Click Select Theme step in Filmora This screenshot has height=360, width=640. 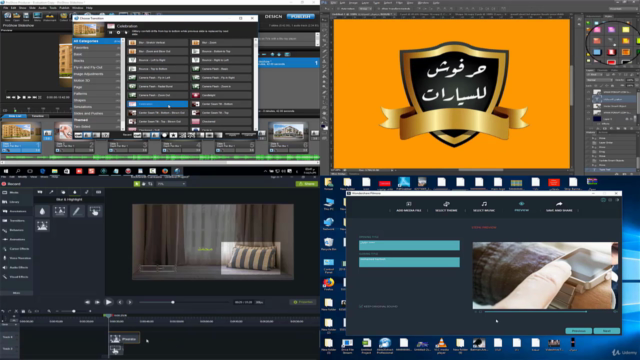click(x=446, y=207)
